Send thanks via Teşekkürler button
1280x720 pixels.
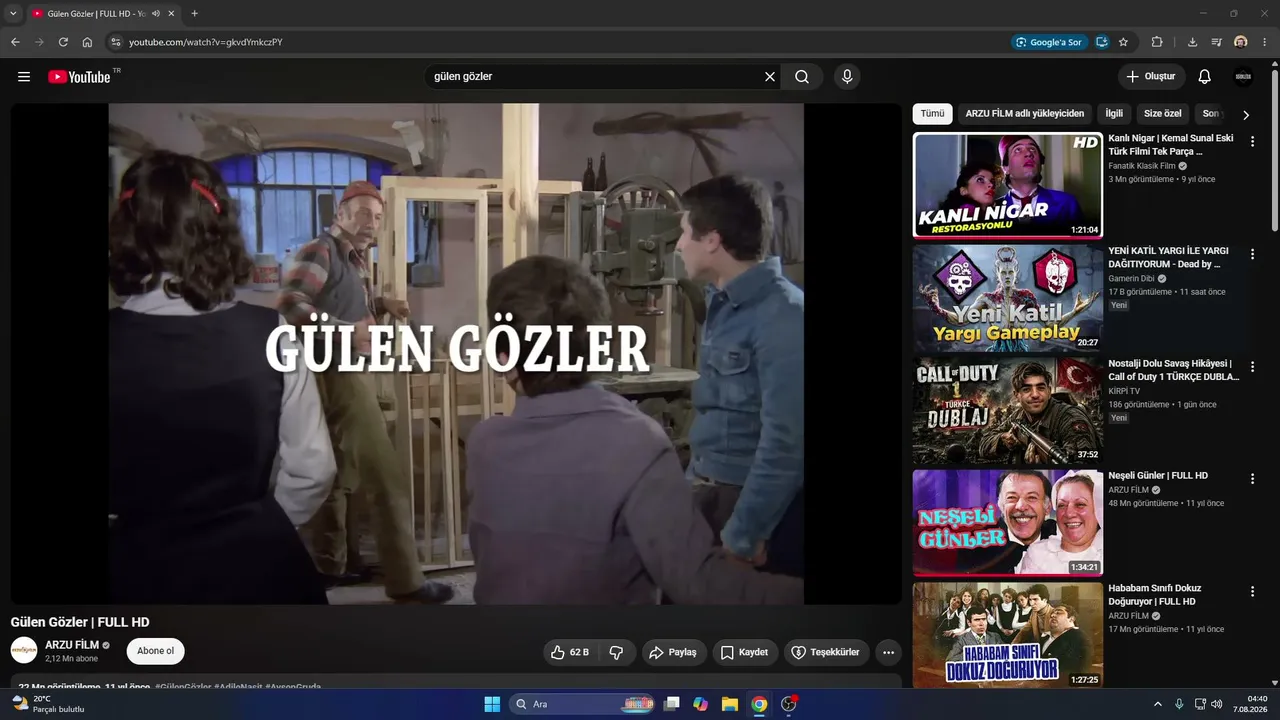[827, 652]
